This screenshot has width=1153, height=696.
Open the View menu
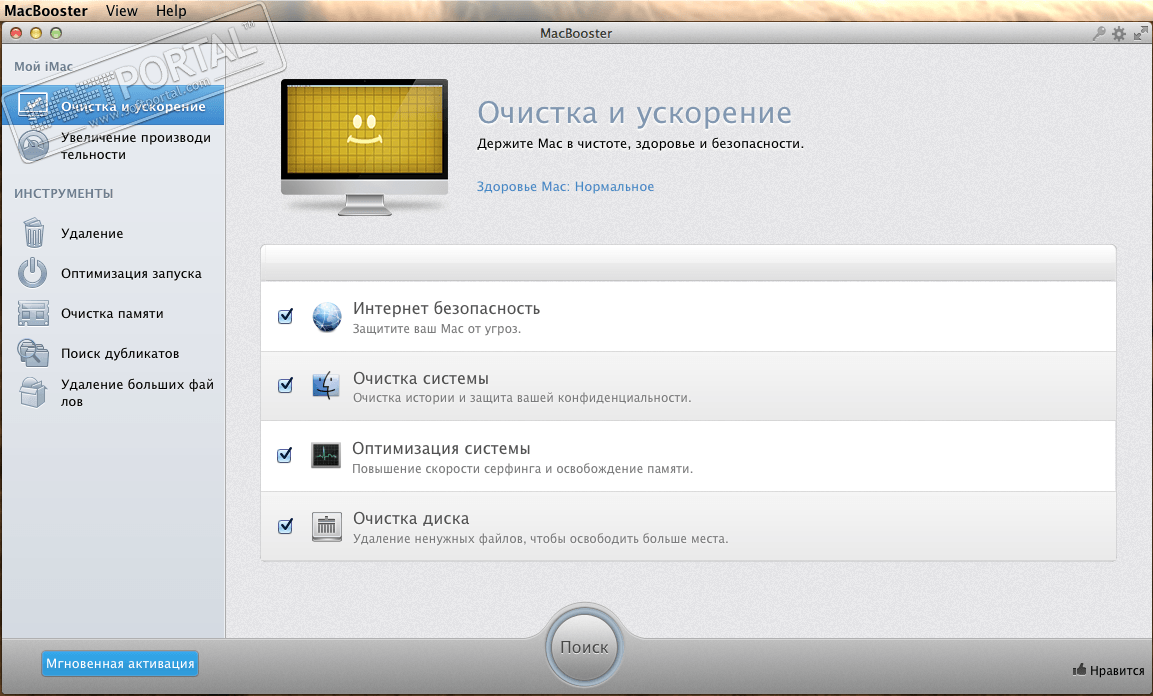coord(121,10)
